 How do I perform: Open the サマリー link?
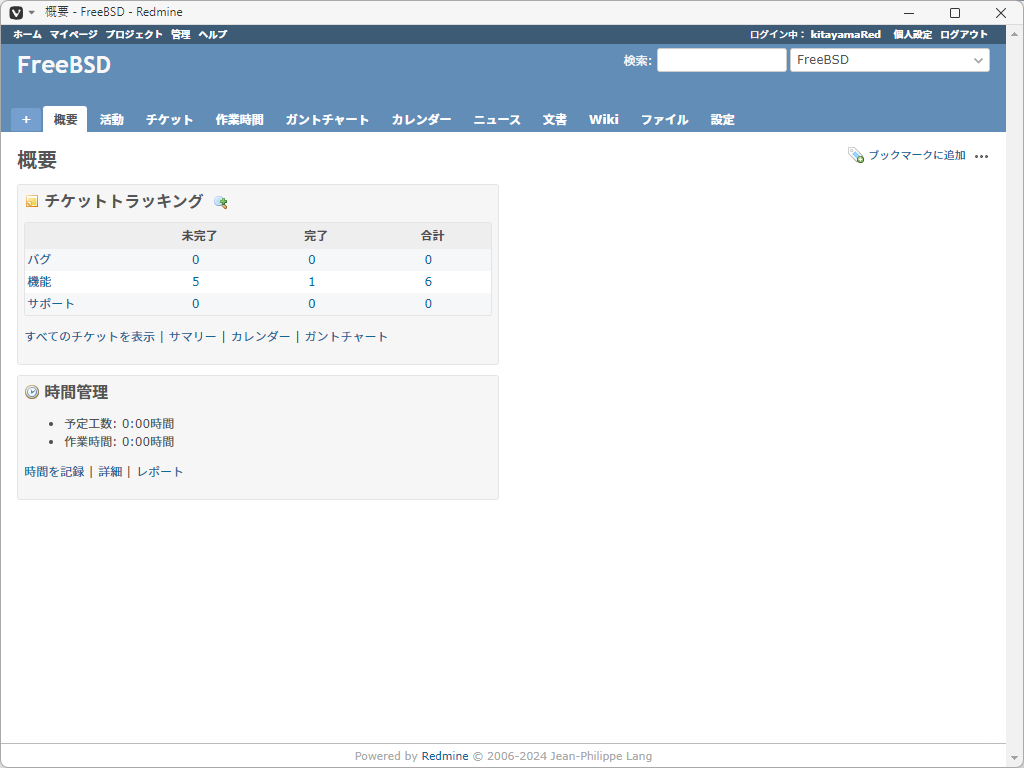click(193, 337)
